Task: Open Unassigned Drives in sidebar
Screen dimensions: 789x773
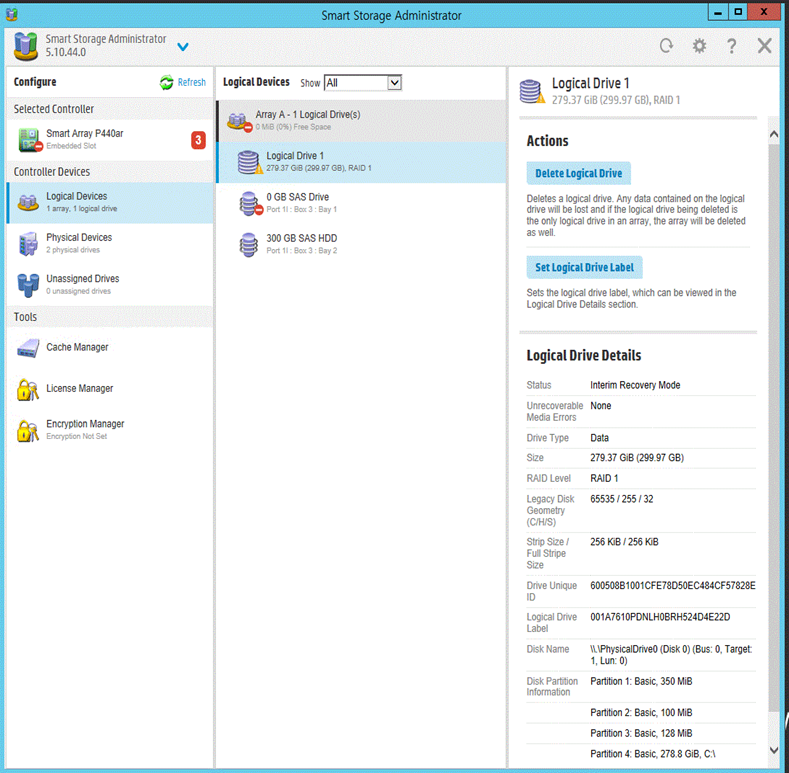Action: pyautogui.click(x=110, y=284)
